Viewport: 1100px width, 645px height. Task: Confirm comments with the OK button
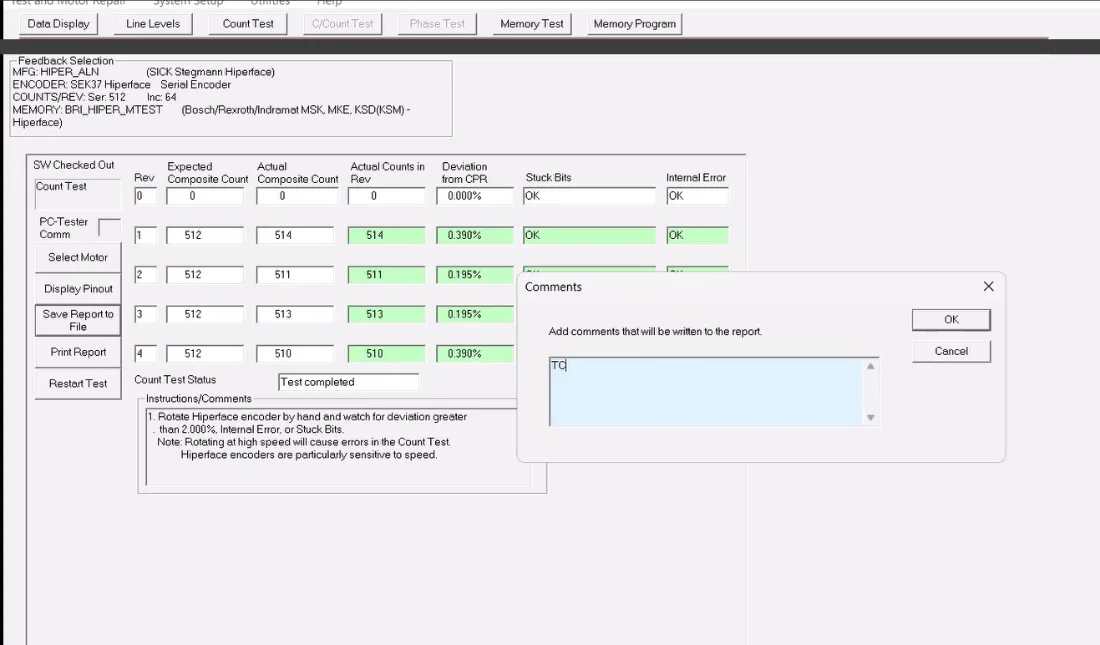tap(951, 319)
